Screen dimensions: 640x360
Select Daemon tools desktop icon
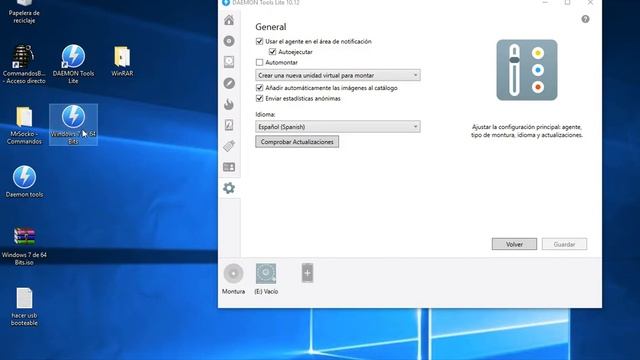(24, 182)
